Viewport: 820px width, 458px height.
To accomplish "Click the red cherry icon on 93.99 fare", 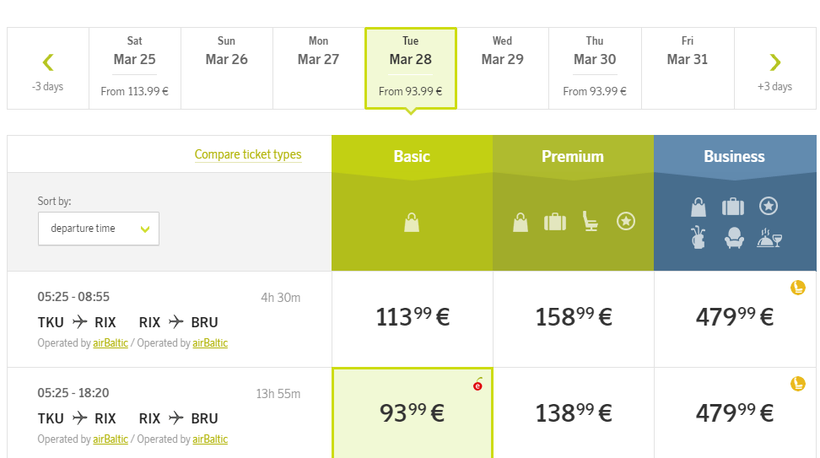I will click(x=478, y=385).
